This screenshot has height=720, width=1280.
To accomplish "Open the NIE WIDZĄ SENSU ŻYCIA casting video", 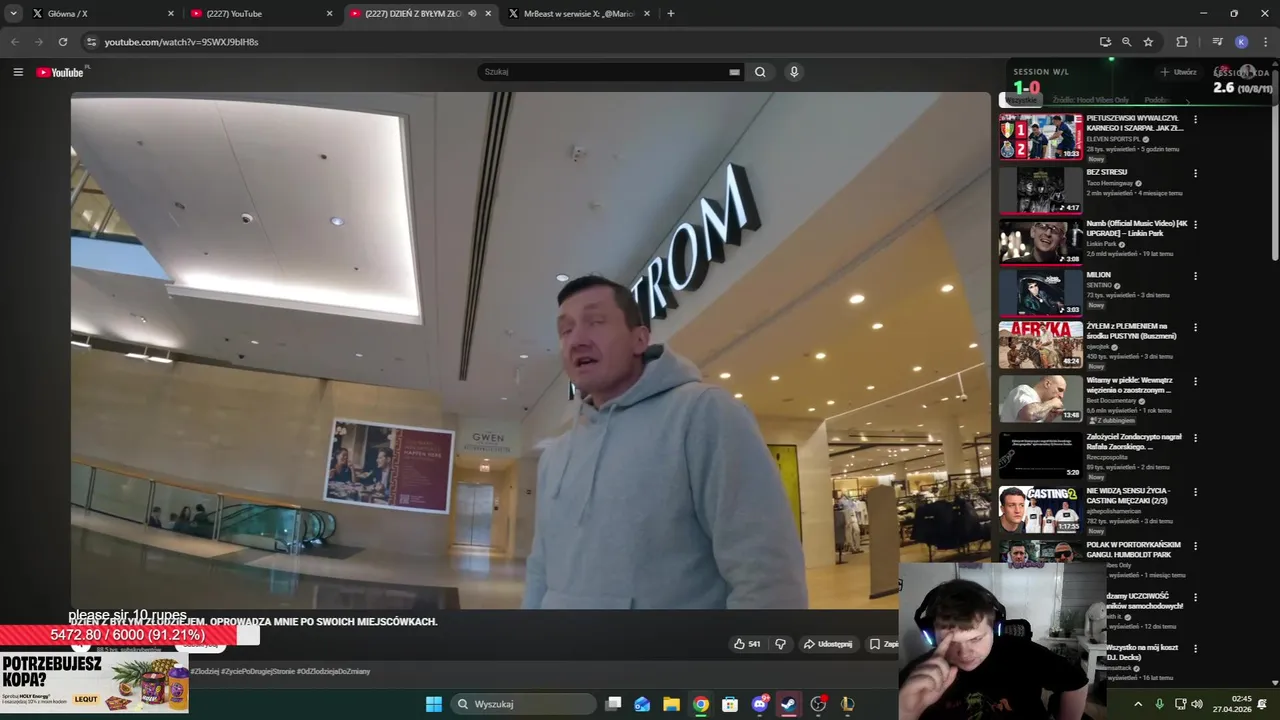I will [1041, 509].
